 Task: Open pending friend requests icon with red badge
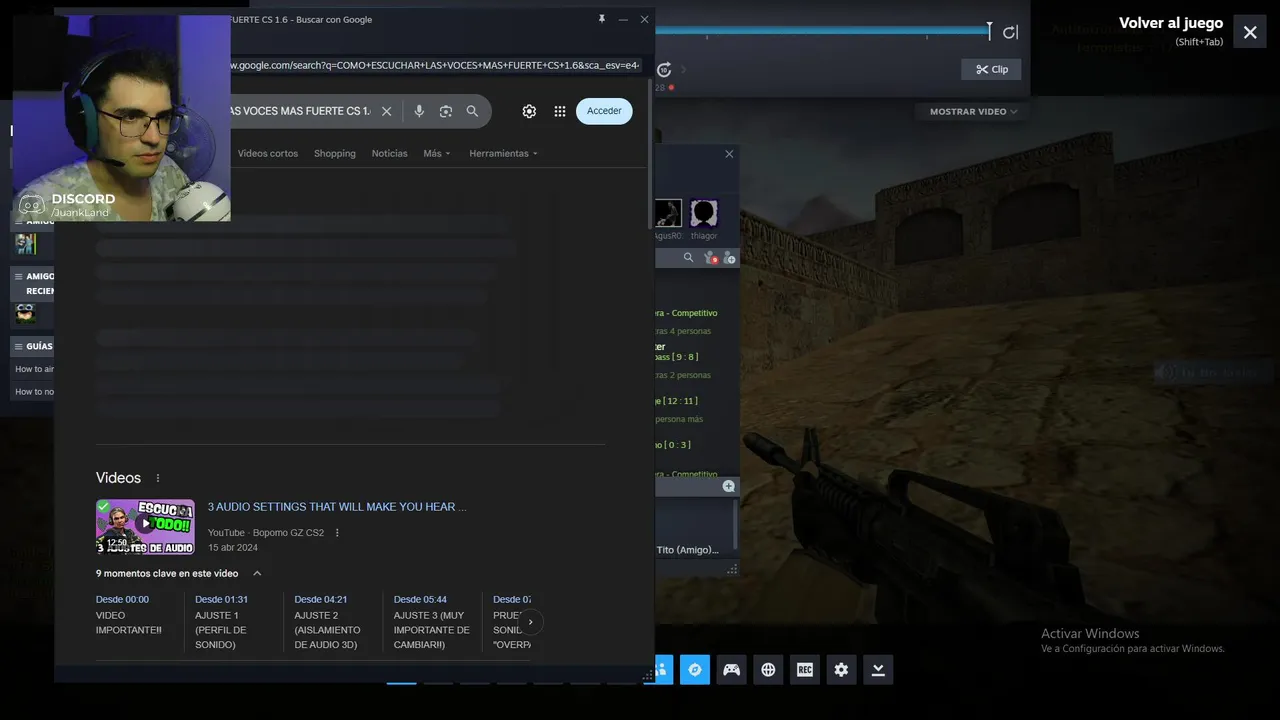(x=710, y=258)
